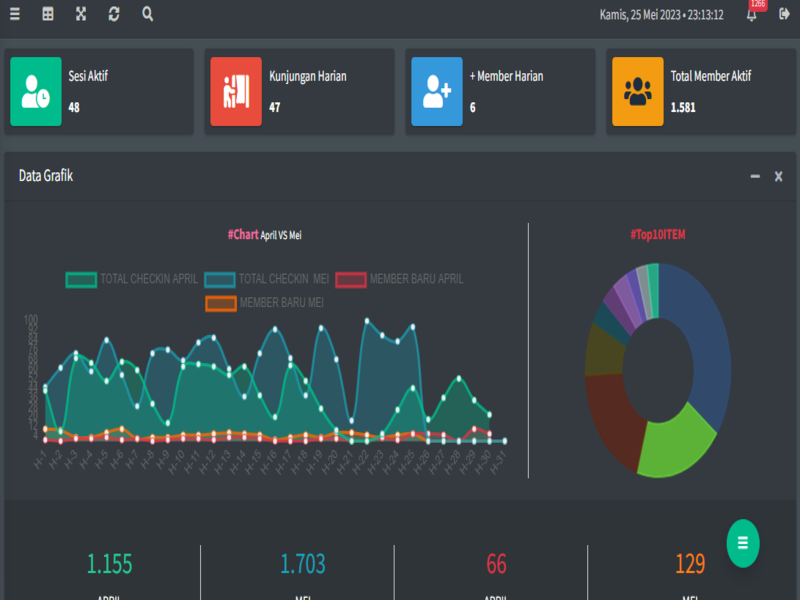Toggle TOTAL CHECKIN MEI legend series
The height and width of the screenshot is (600, 800).
pyautogui.click(x=267, y=279)
